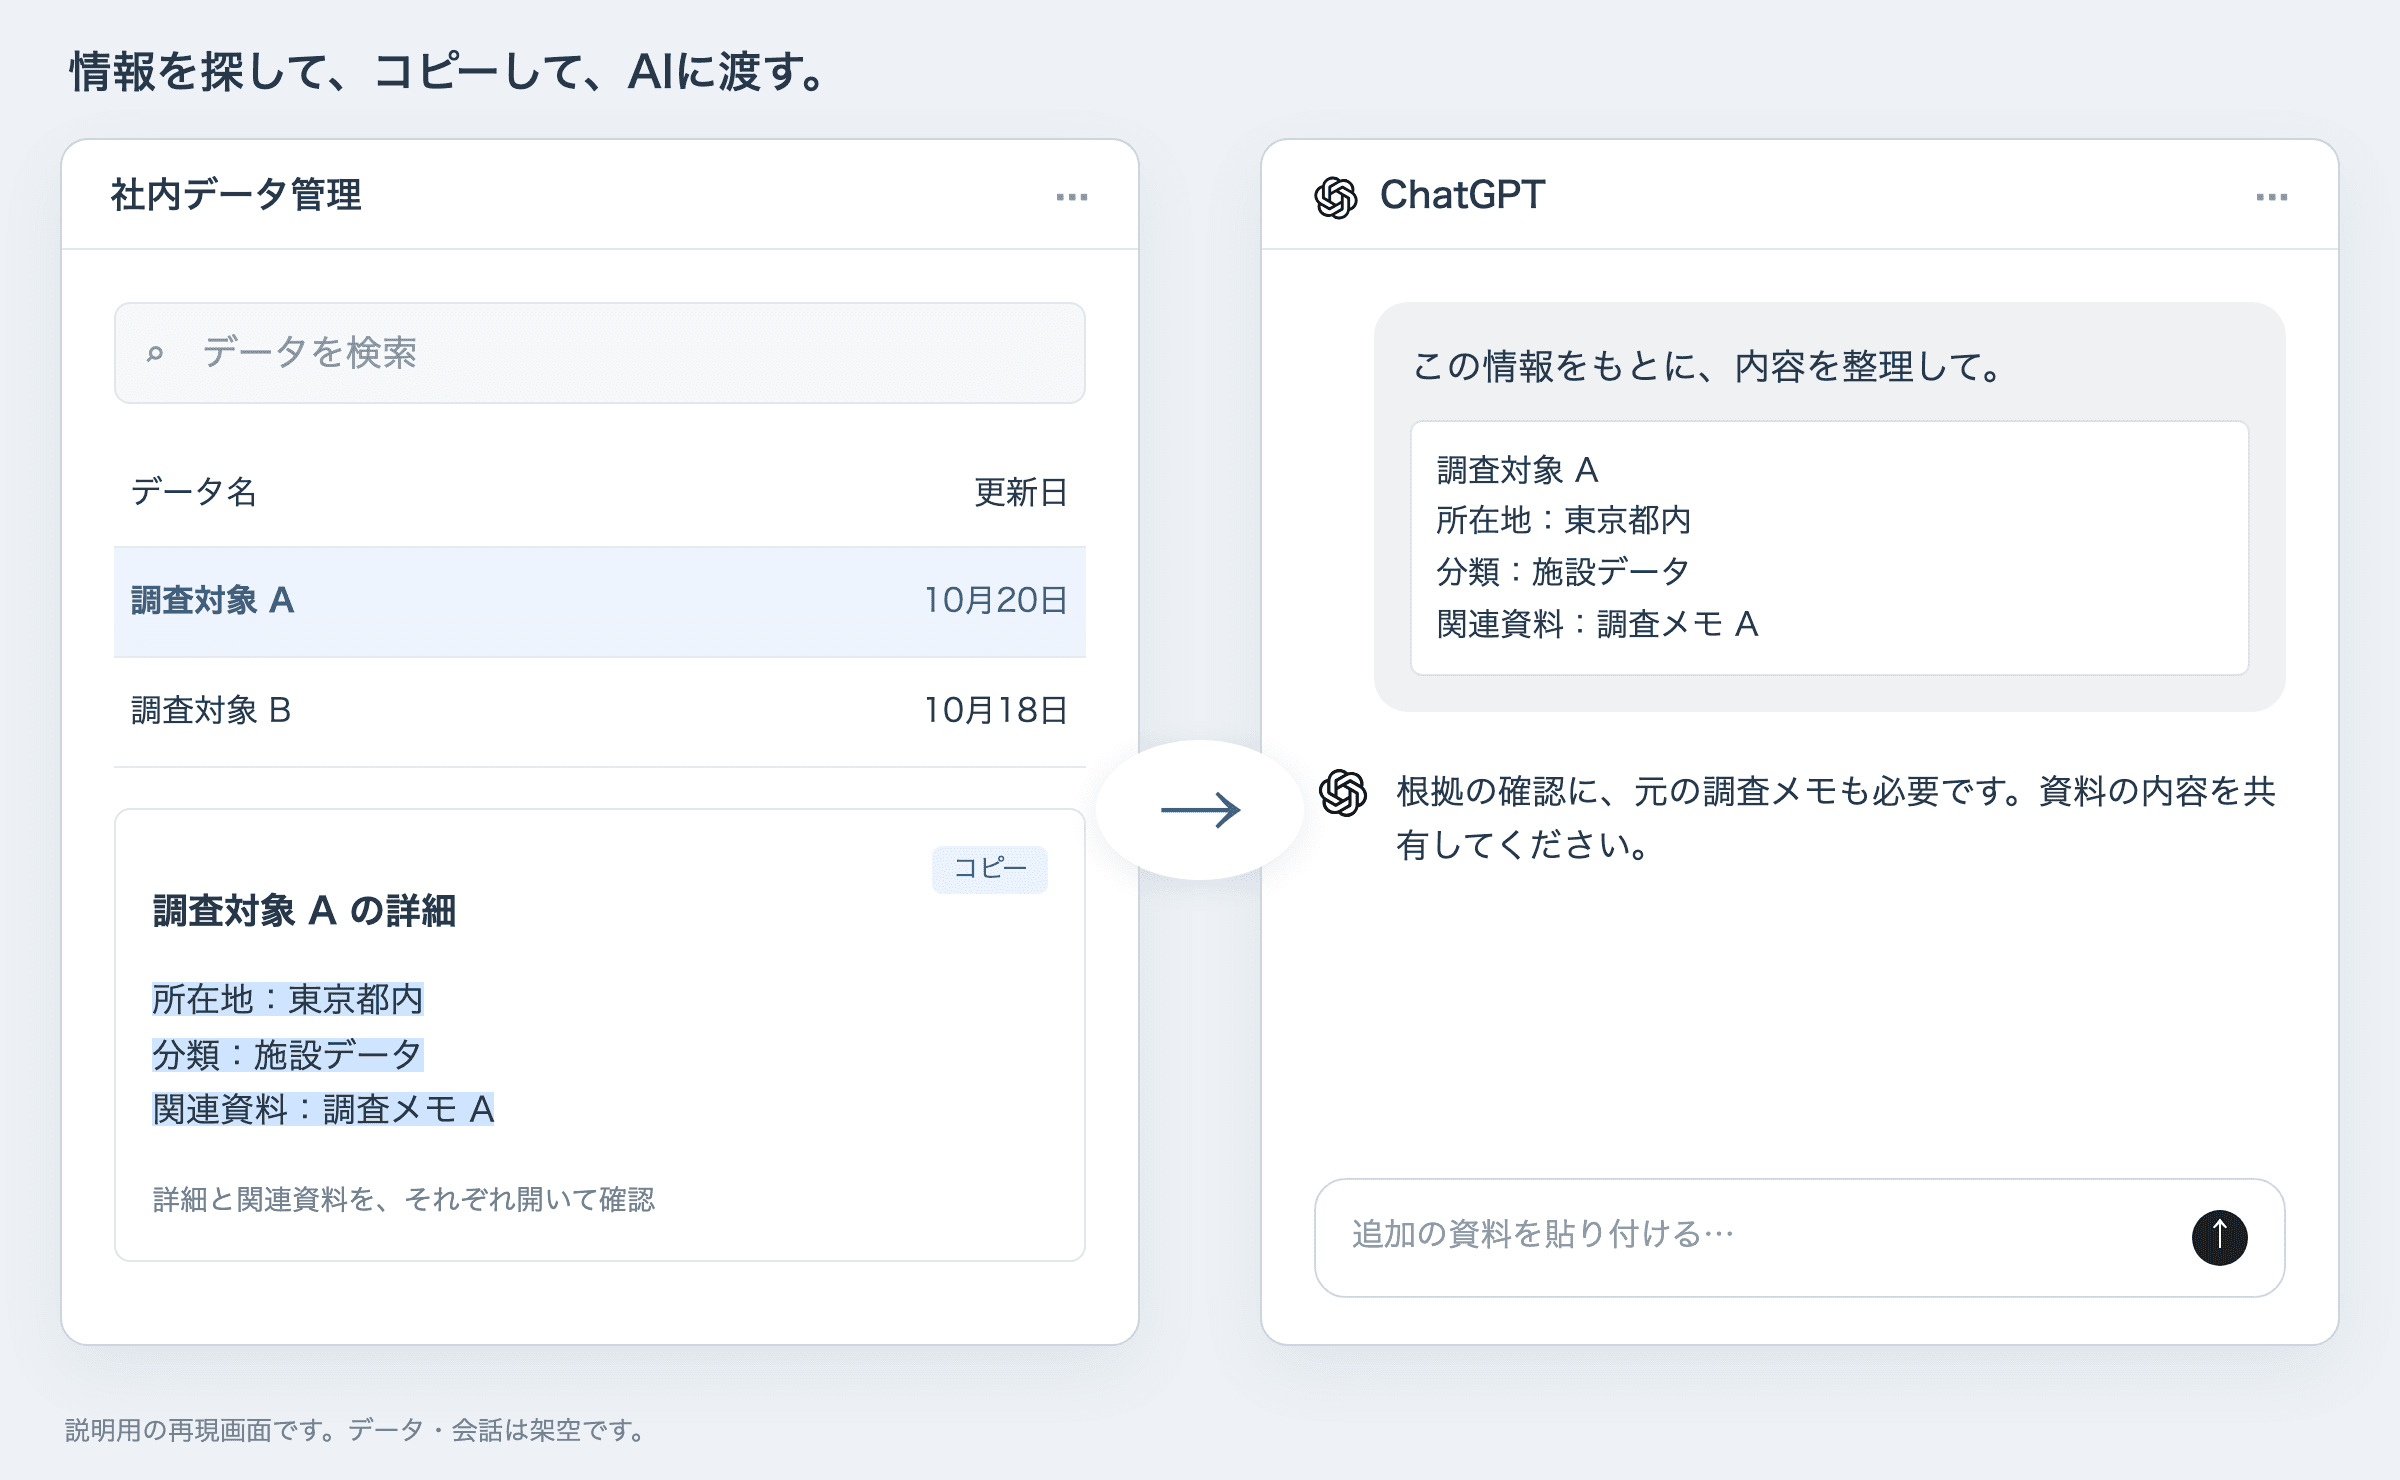Viewport: 2400px width, 1480px height.
Task: Click 分類：施設データ in the pasted chat quote
Action: (1564, 572)
